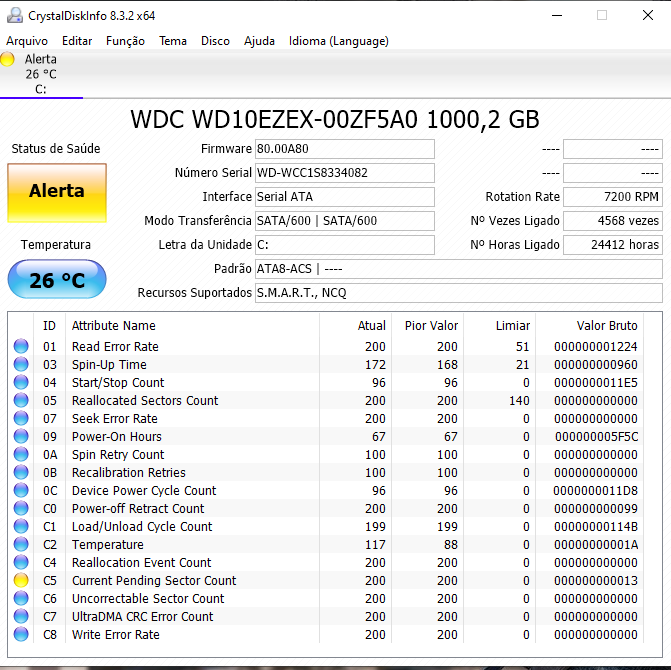Open the Tema menu
The image size is (671, 670).
tap(173, 41)
